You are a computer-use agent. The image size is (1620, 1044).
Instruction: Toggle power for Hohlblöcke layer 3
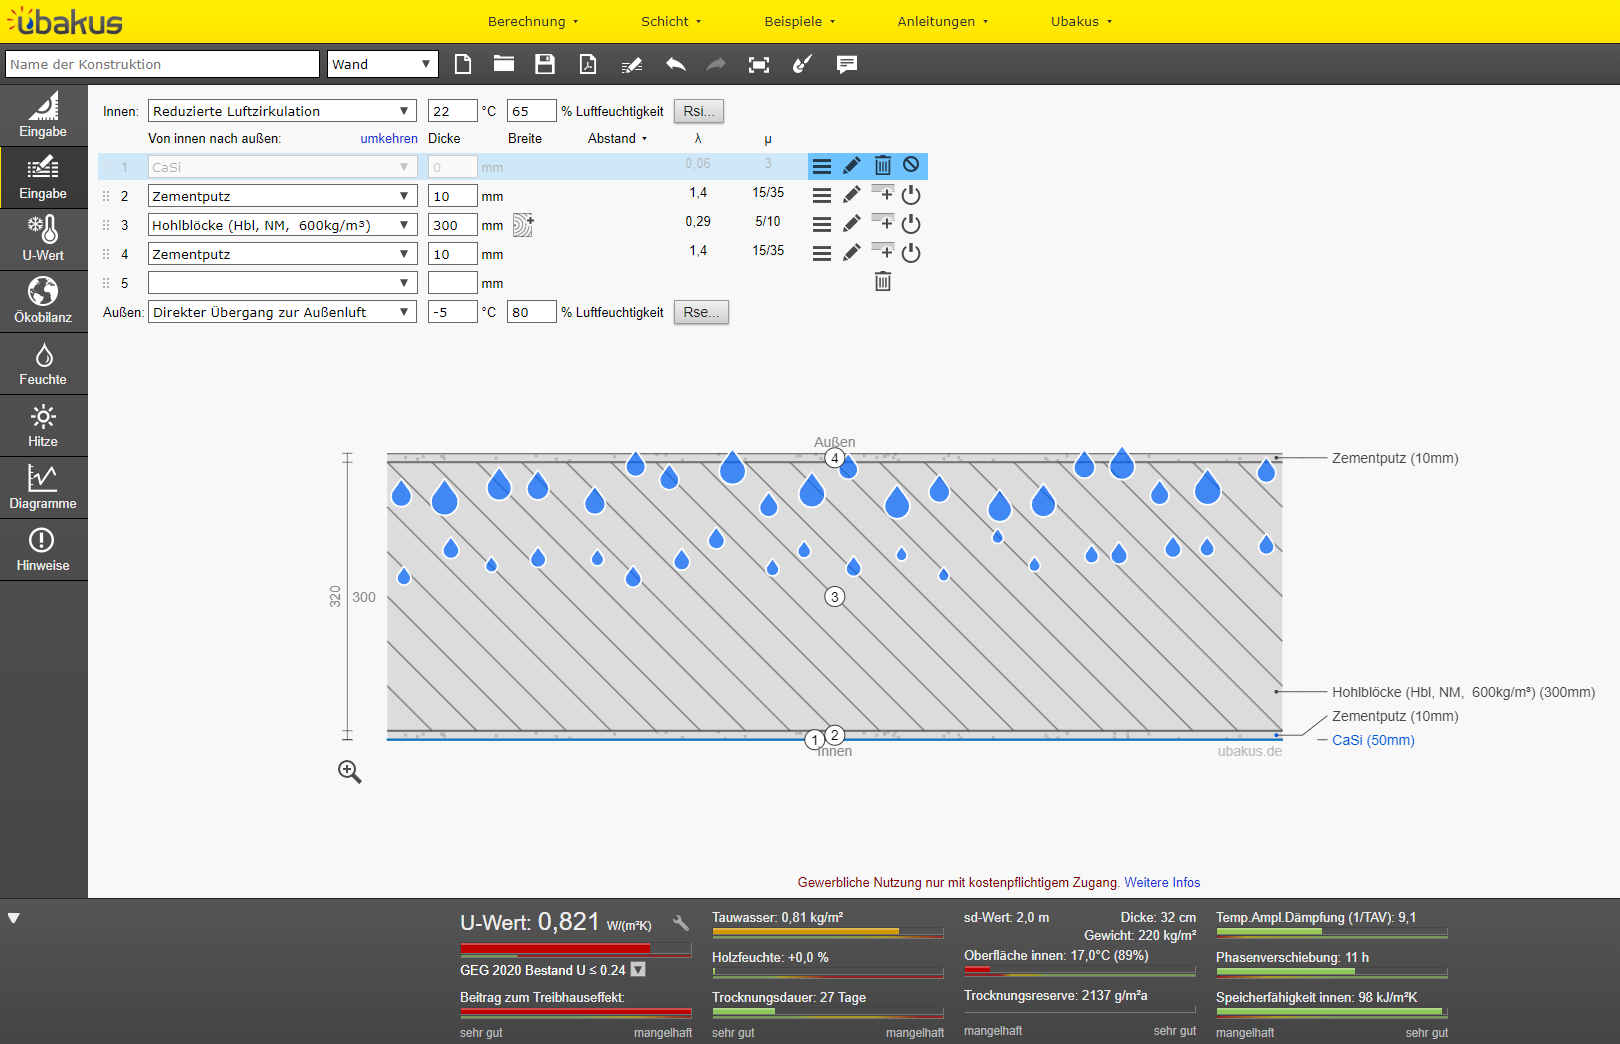tap(911, 224)
